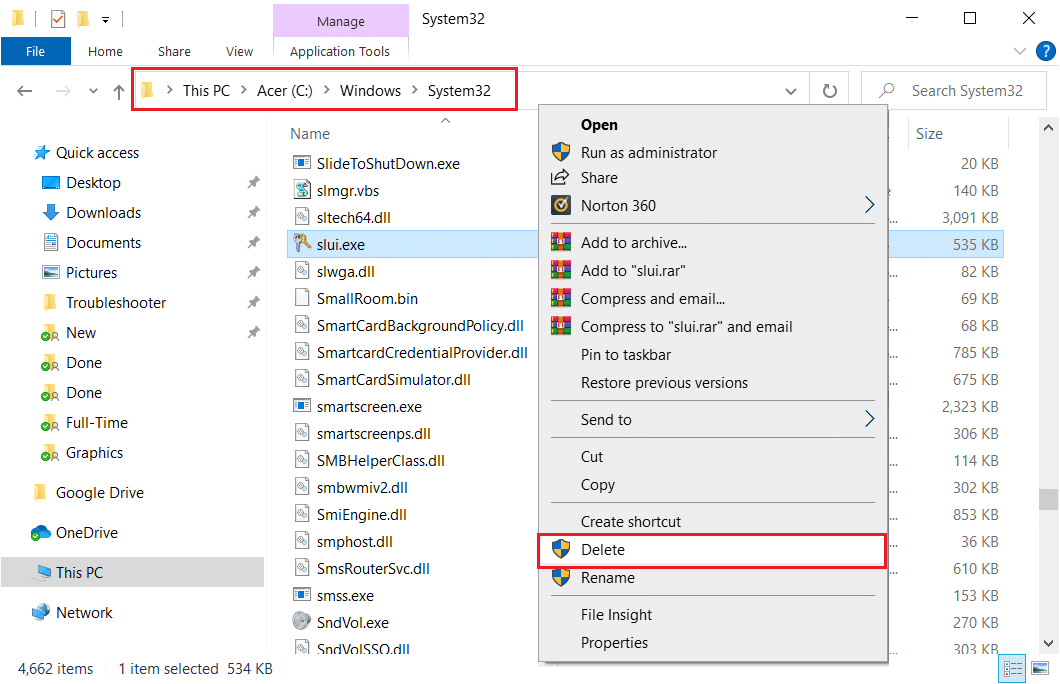Viewport: 1060px width, 684px height.
Task: Select This PC in navigation pane
Action: pos(79,573)
